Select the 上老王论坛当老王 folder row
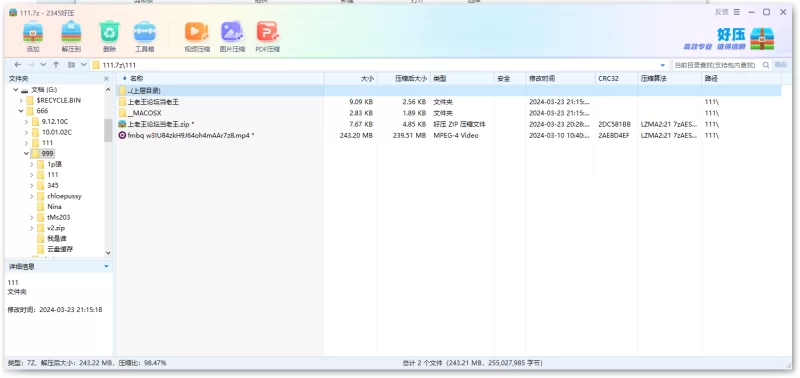The image size is (800, 378). pos(449,102)
